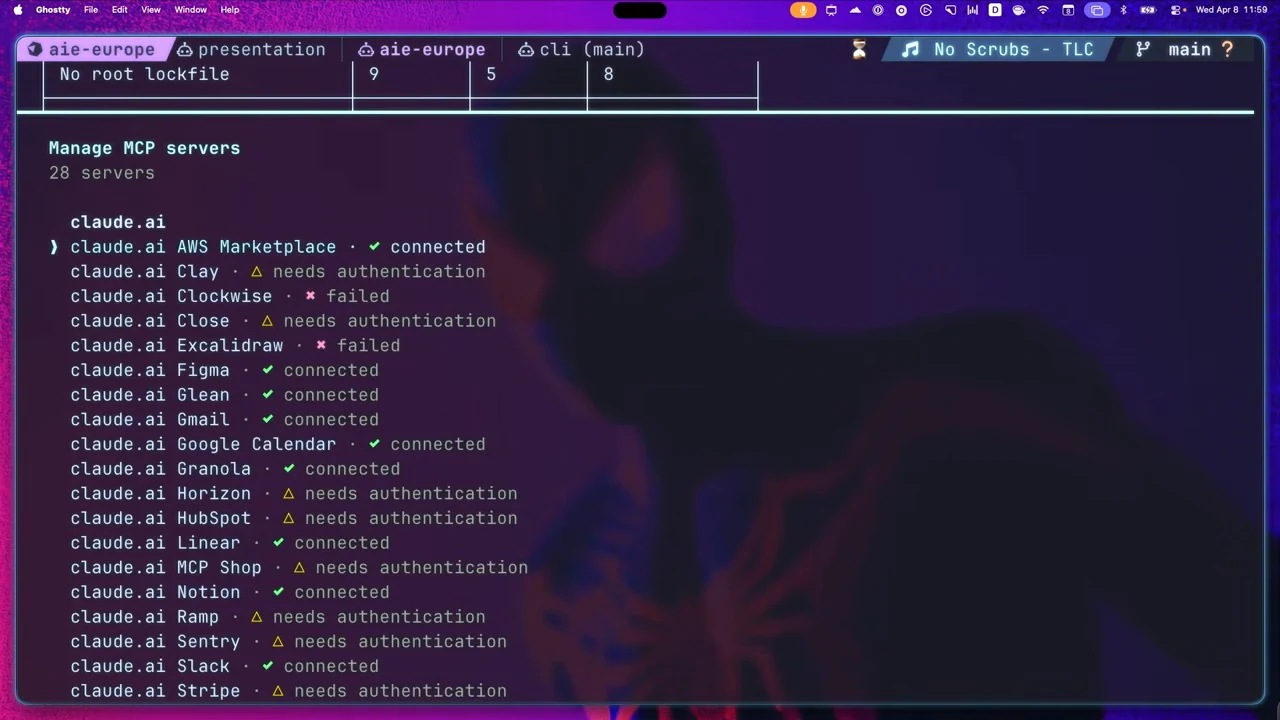Click the coffee cup menu bar icon
1280x720 pixels.
pyautogui.click(x=1018, y=10)
